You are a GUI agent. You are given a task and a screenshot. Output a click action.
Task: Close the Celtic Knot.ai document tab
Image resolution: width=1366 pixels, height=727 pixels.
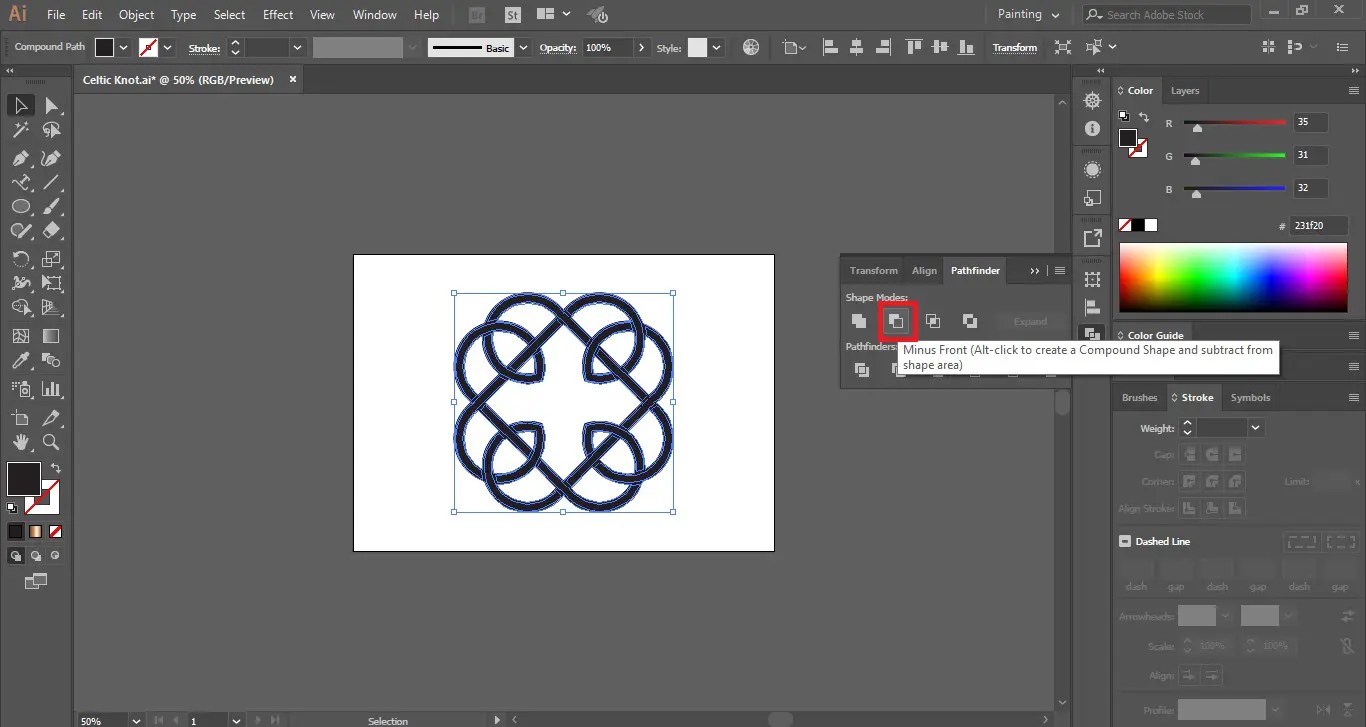click(293, 79)
